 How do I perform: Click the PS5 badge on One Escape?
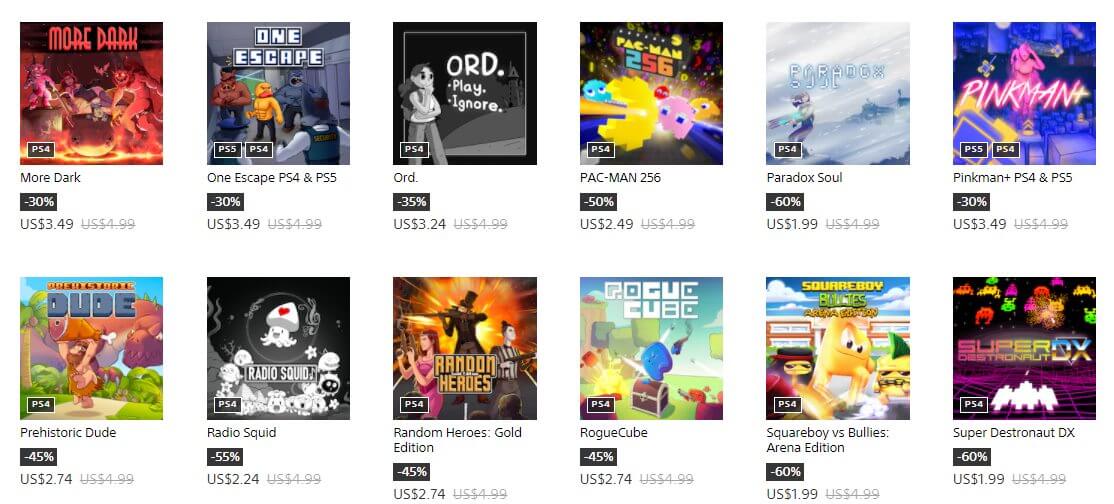coord(228,149)
